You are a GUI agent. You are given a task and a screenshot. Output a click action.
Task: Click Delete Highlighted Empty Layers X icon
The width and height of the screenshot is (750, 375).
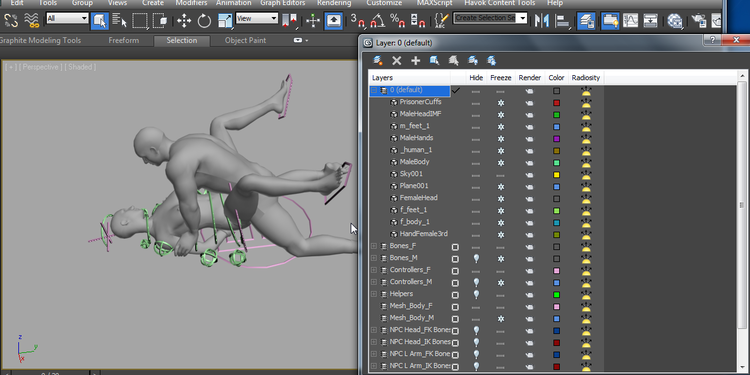pos(397,61)
